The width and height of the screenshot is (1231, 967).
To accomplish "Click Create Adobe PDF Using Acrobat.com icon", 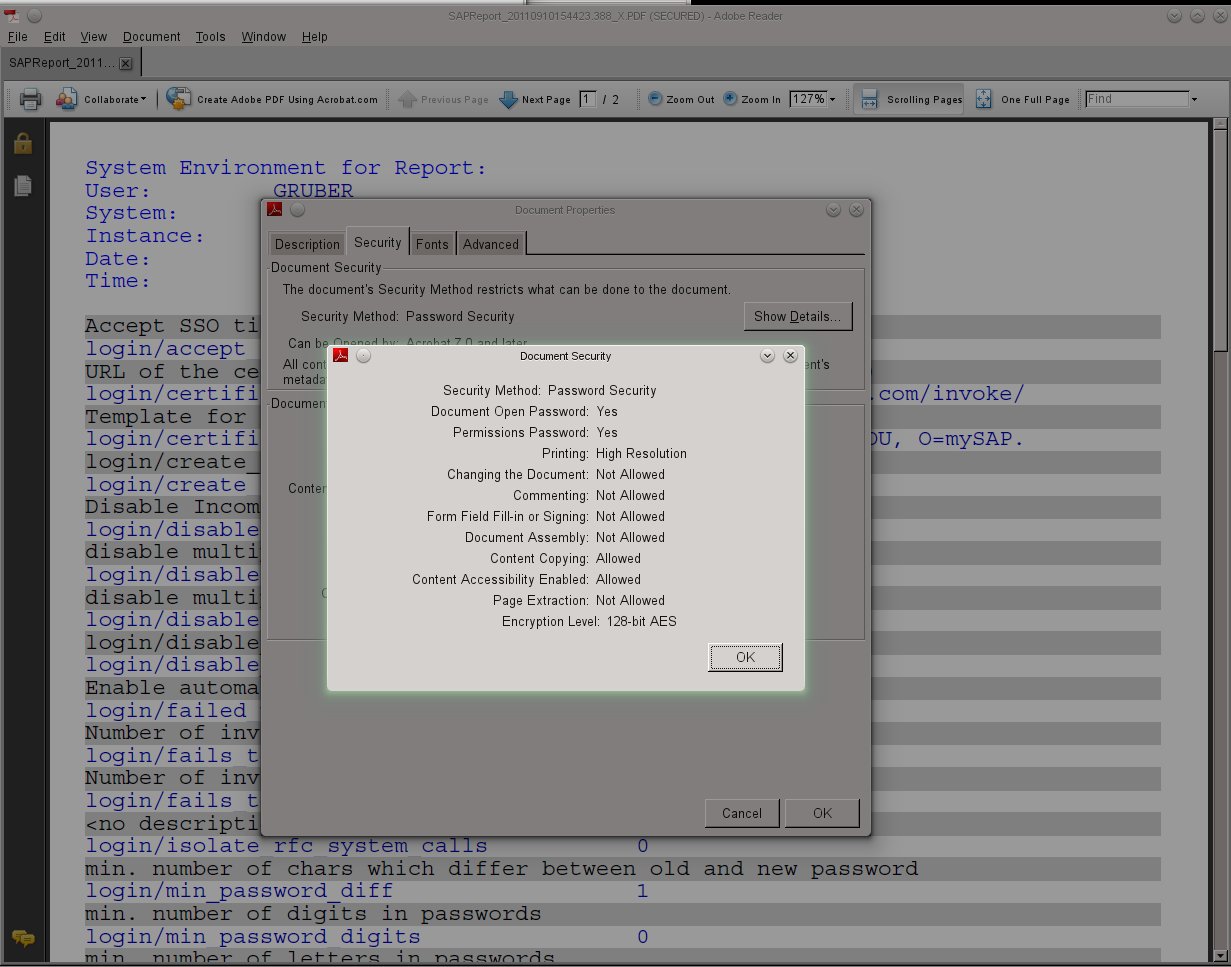I will click(179, 99).
